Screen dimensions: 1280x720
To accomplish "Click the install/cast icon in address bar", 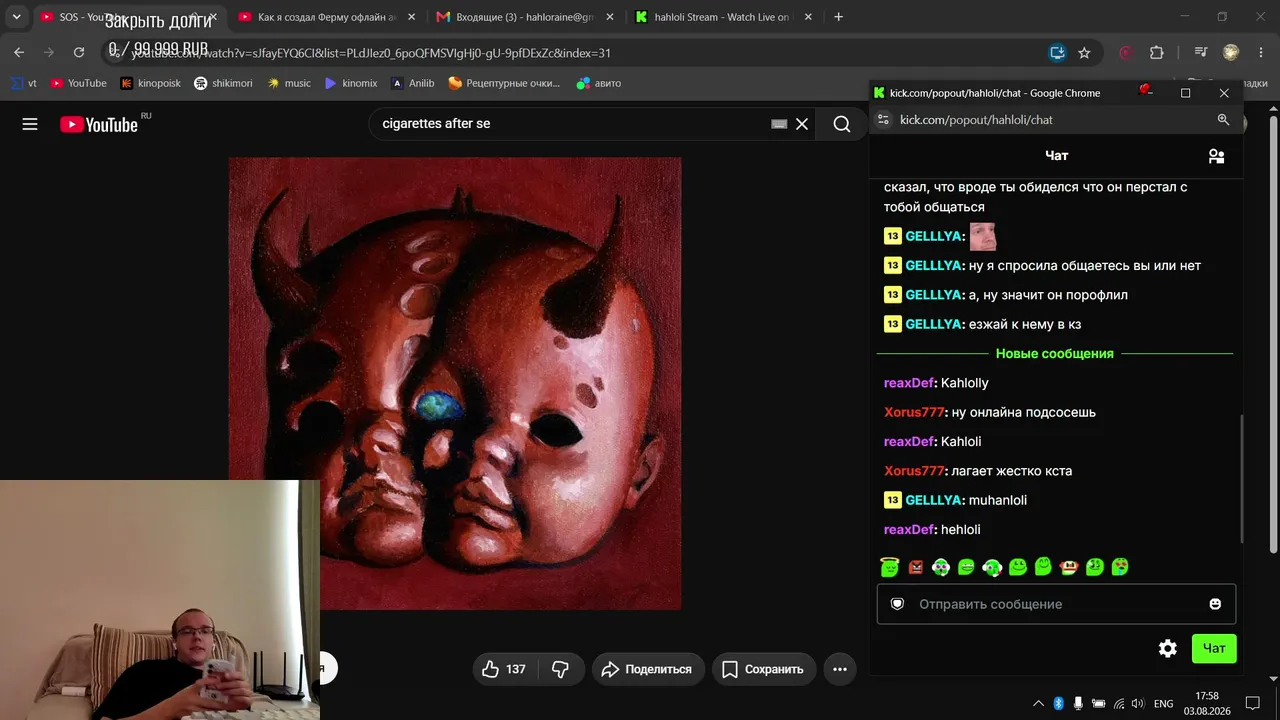I will pyautogui.click(x=1057, y=53).
